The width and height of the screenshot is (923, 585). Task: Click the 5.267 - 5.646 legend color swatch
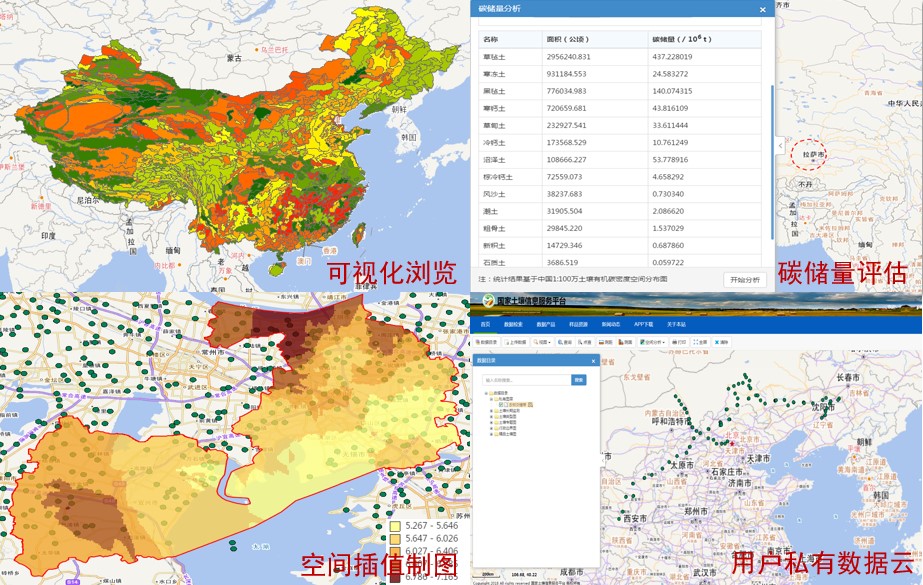pos(395,525)
